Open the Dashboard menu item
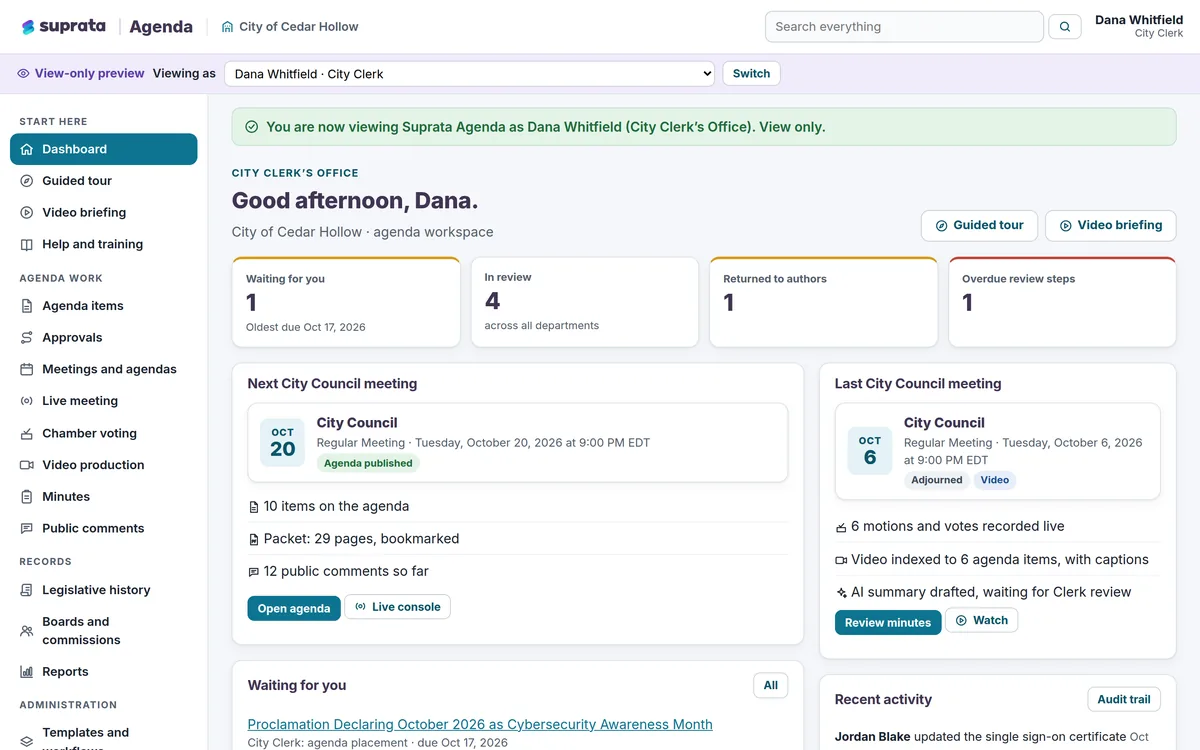The height and width of the screenshot is (750, 1200). 104,149
